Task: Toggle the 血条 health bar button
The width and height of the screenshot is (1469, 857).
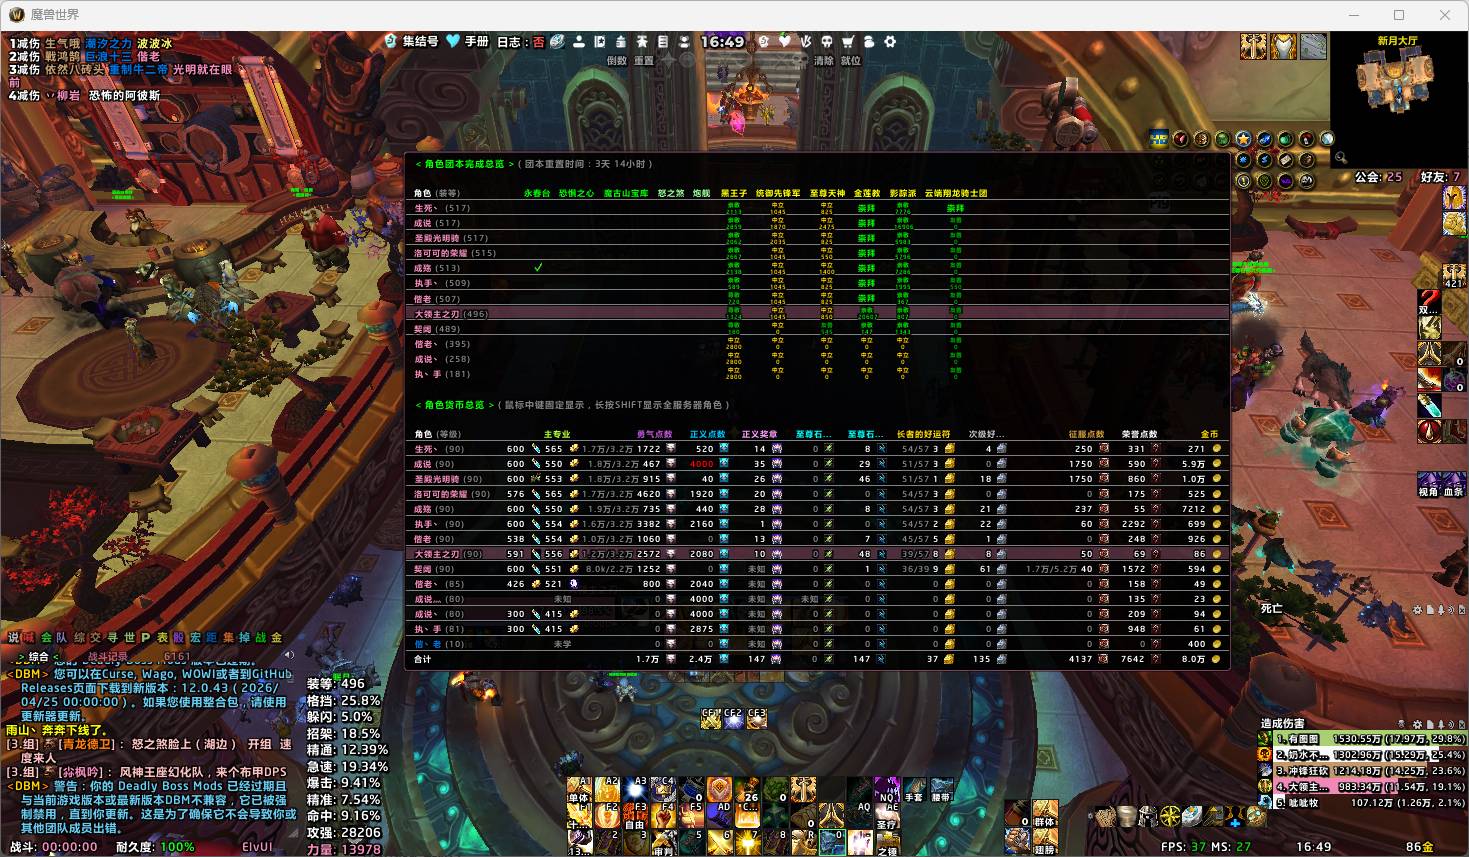Action: coord(1453,485)
